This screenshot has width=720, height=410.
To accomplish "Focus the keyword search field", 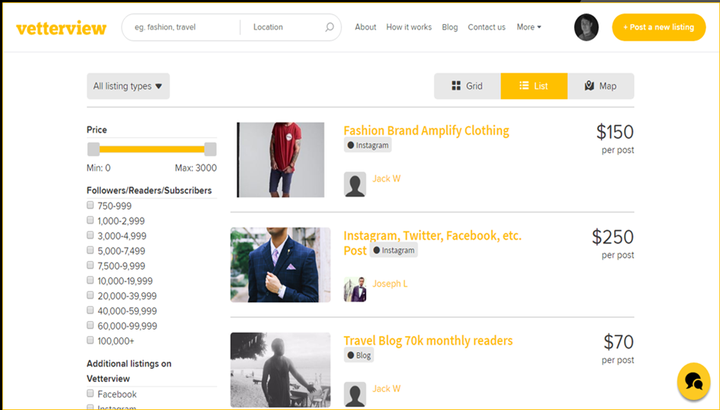I will coord(184,27).
